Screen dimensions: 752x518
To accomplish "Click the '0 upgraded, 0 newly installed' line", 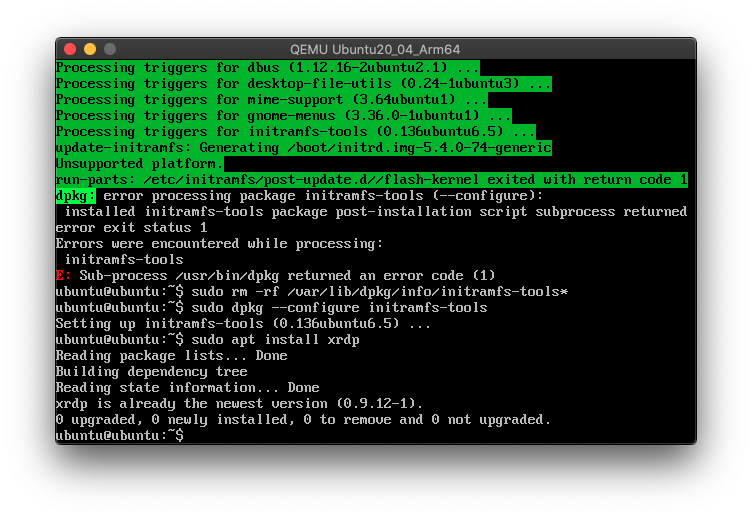I will [303, 420].
